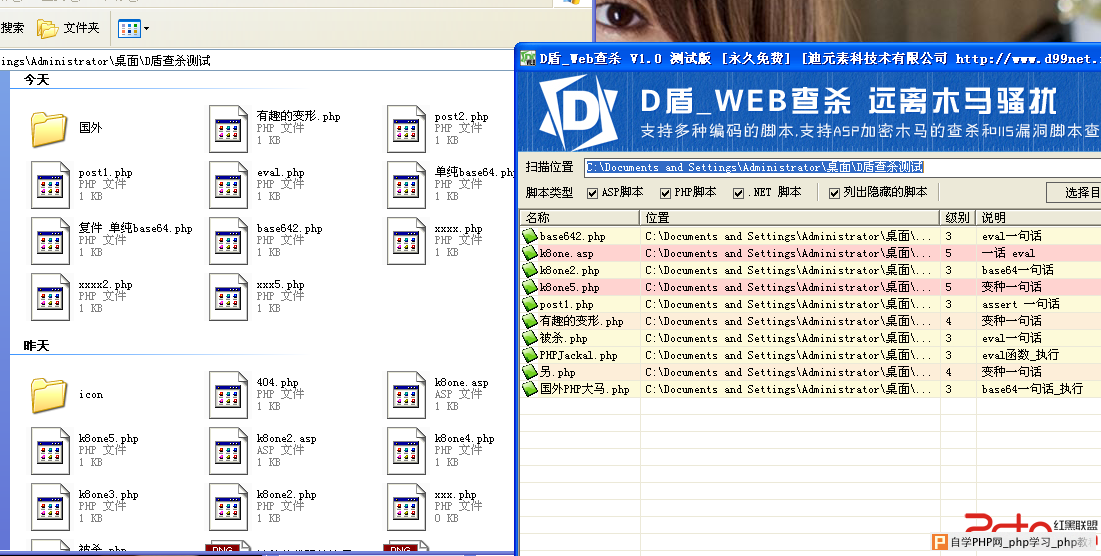Viewport: 1101px width, 556px height.
Task: Select the k8one.asp scan result row
Action: (810, 253)
